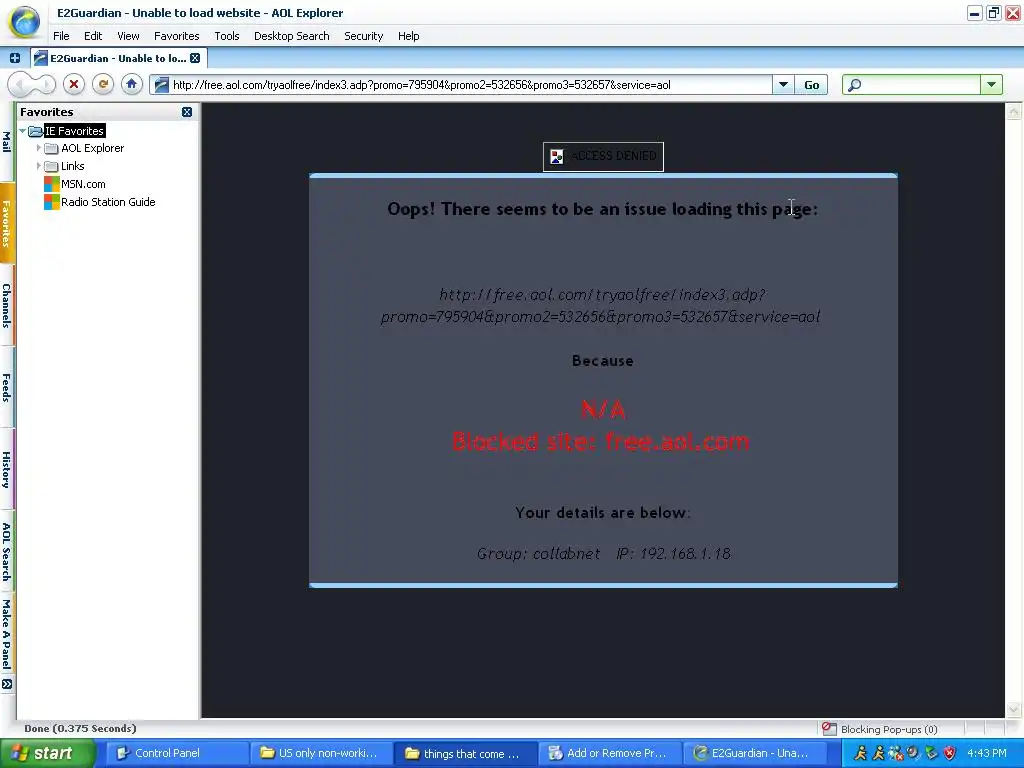Click the MSN.com butterfly icon
Screen dimensions: 1024x768
52,184
